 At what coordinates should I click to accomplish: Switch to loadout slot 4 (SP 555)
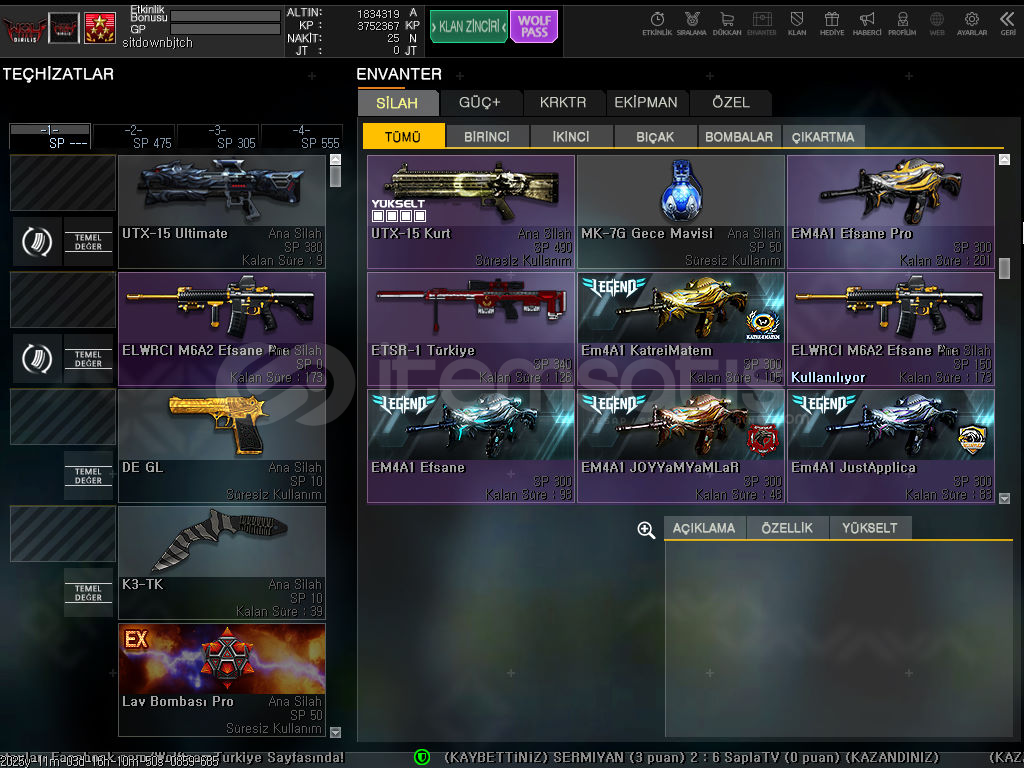302,137
